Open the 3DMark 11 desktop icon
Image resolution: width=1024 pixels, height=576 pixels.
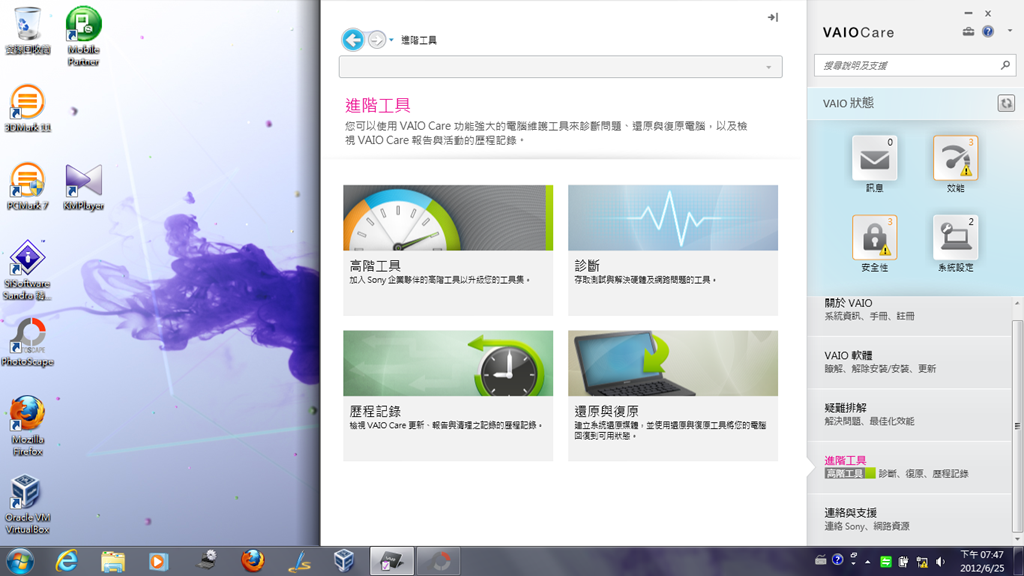tap(27, 108)
